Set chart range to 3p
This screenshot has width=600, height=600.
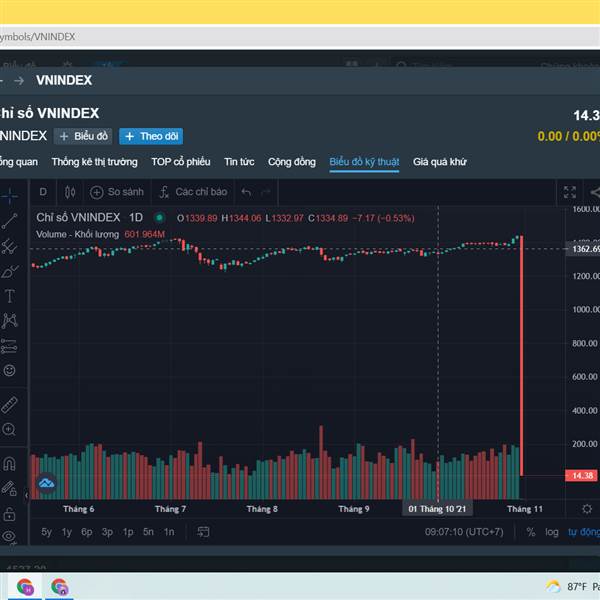tap(108, 532)
